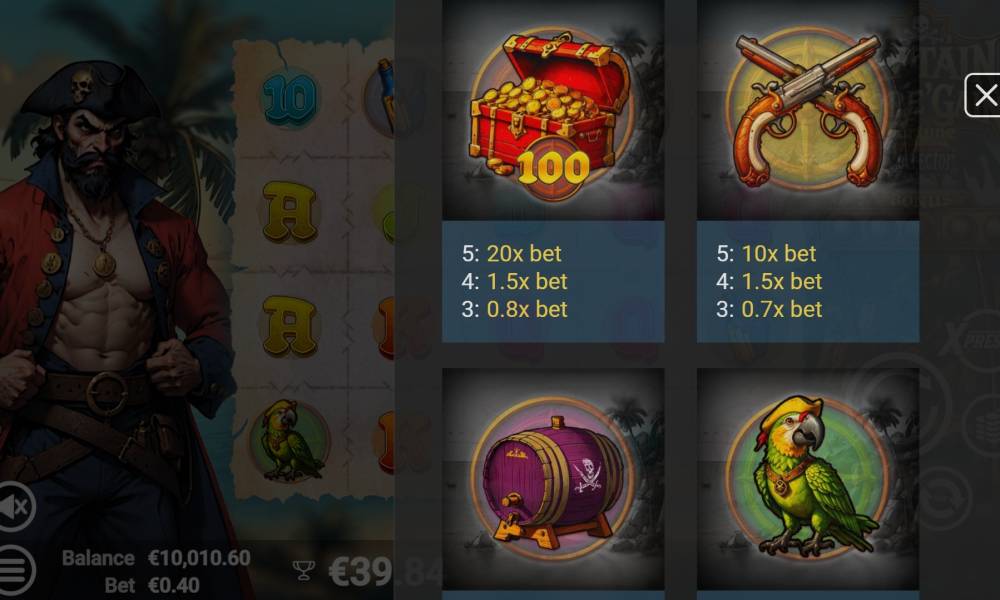Select the crossed pistols symbol

(808, 111)
